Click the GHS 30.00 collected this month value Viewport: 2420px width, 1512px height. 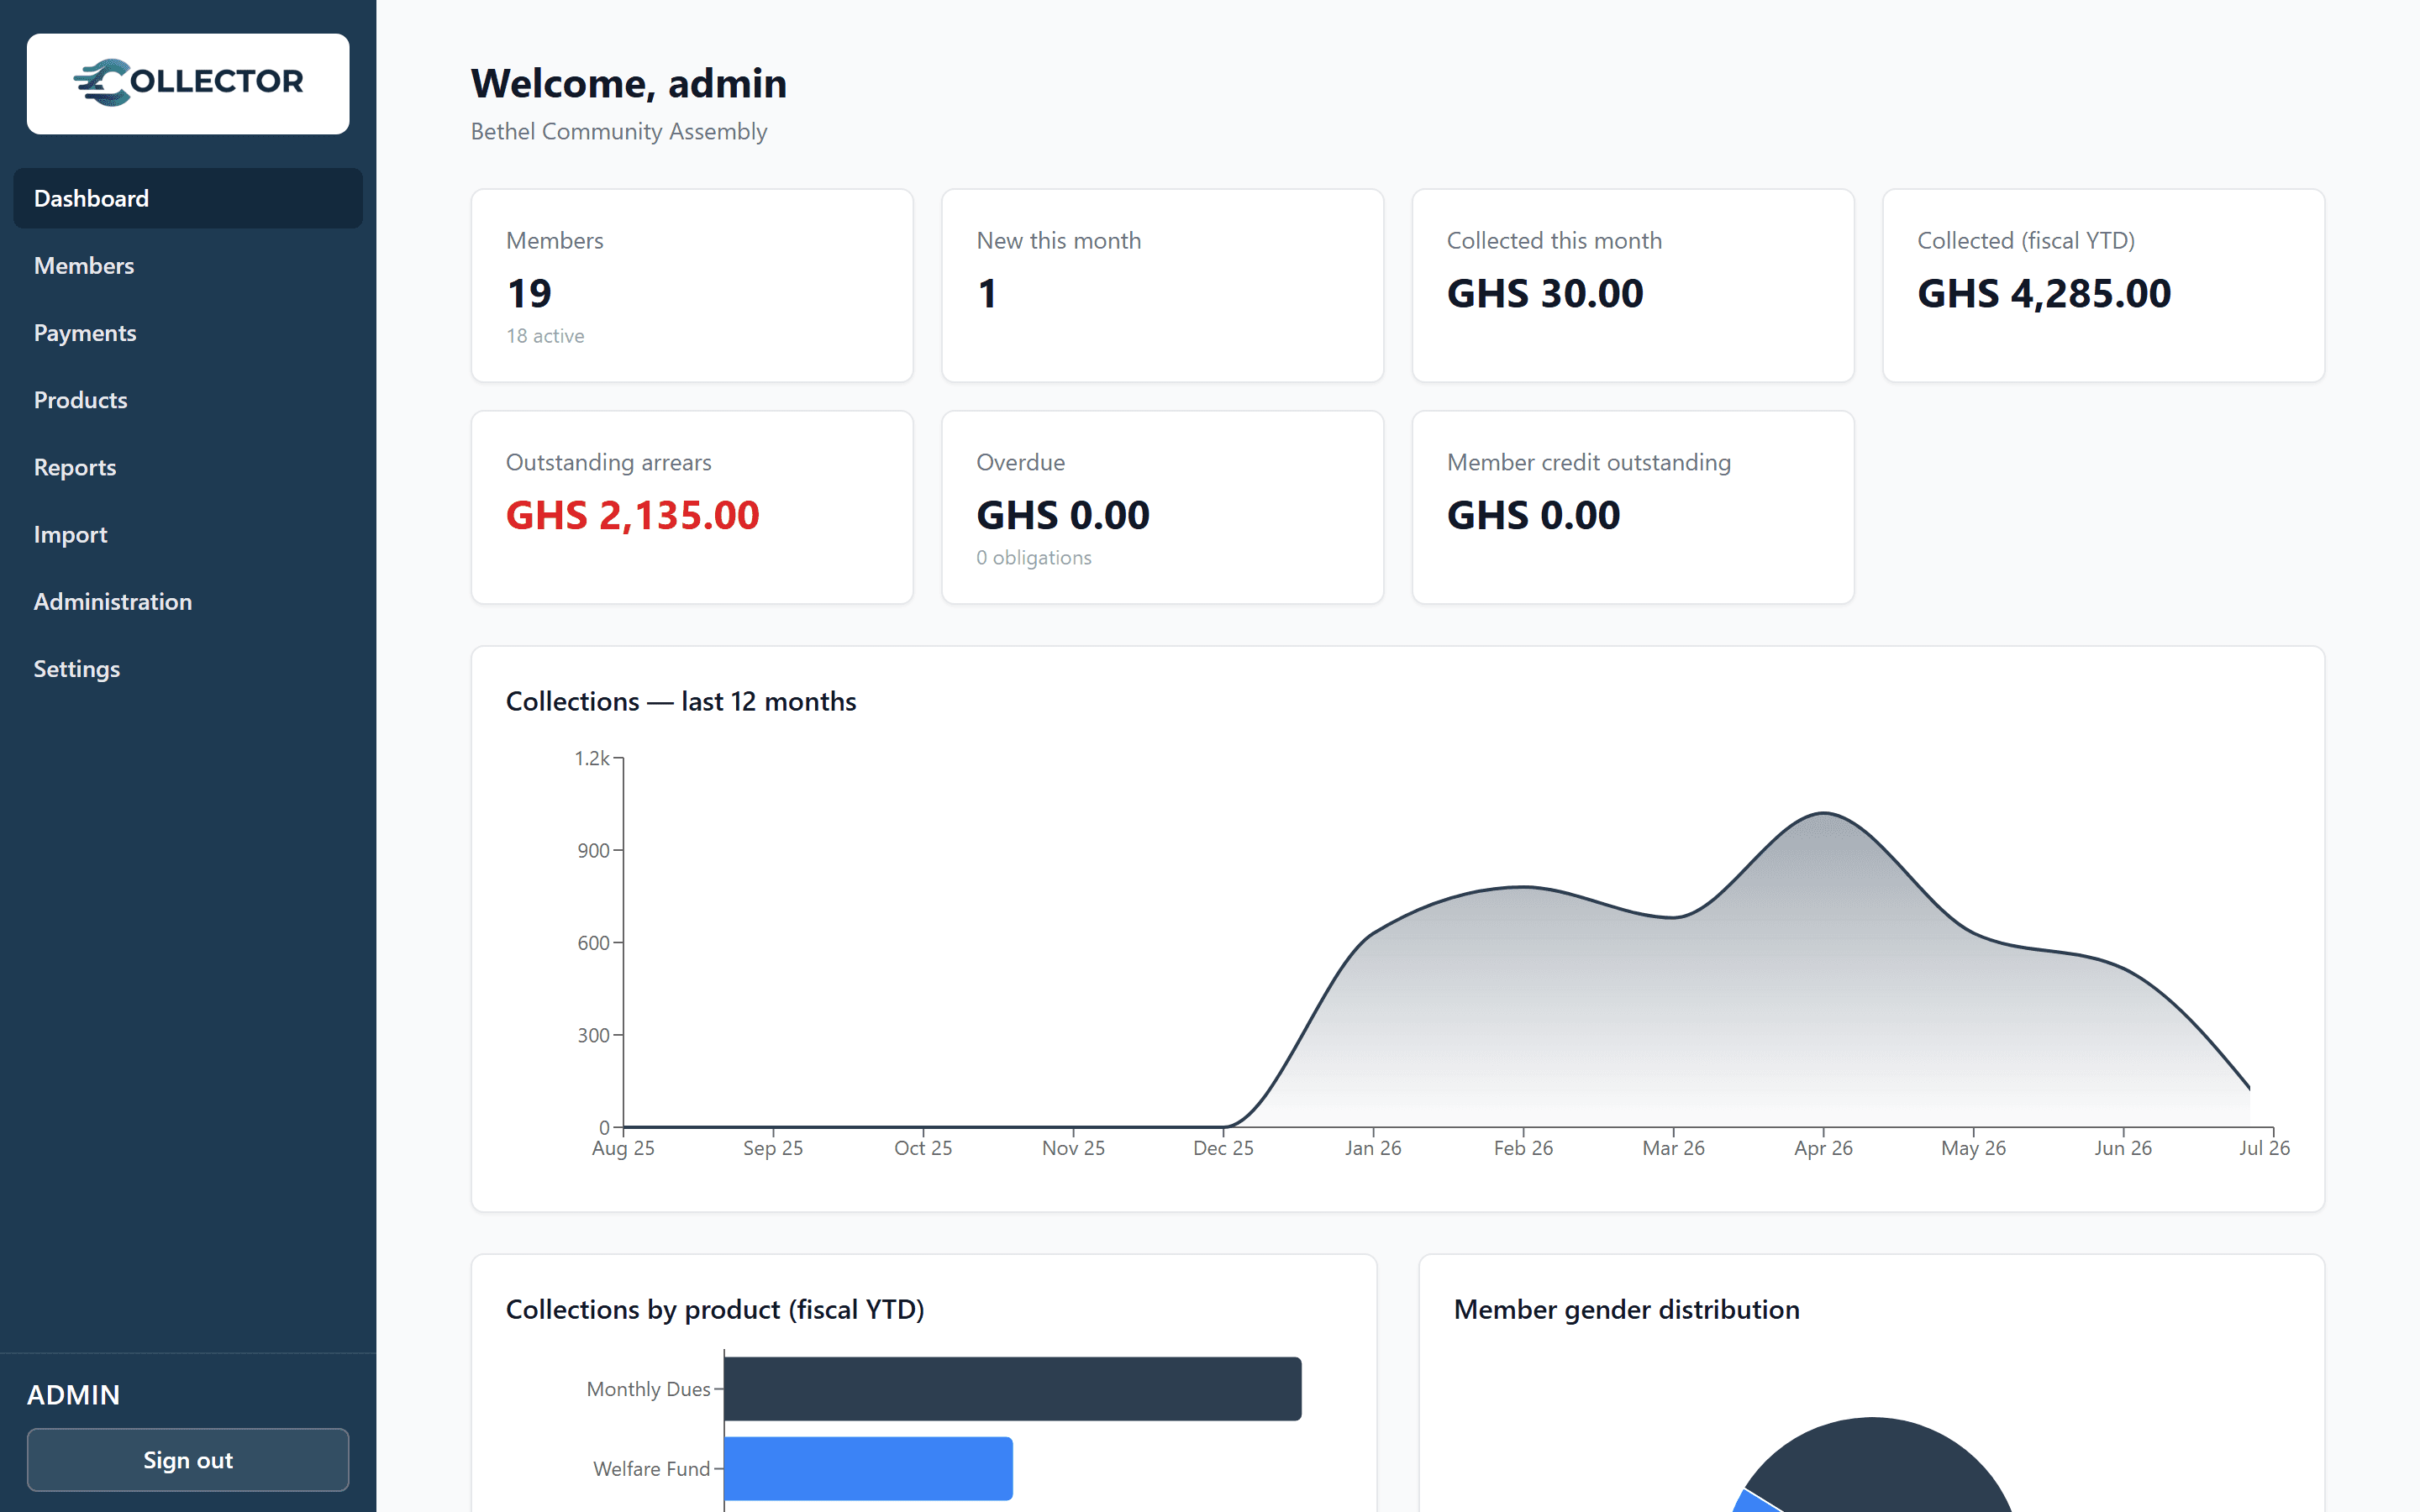coord(1544,293)
